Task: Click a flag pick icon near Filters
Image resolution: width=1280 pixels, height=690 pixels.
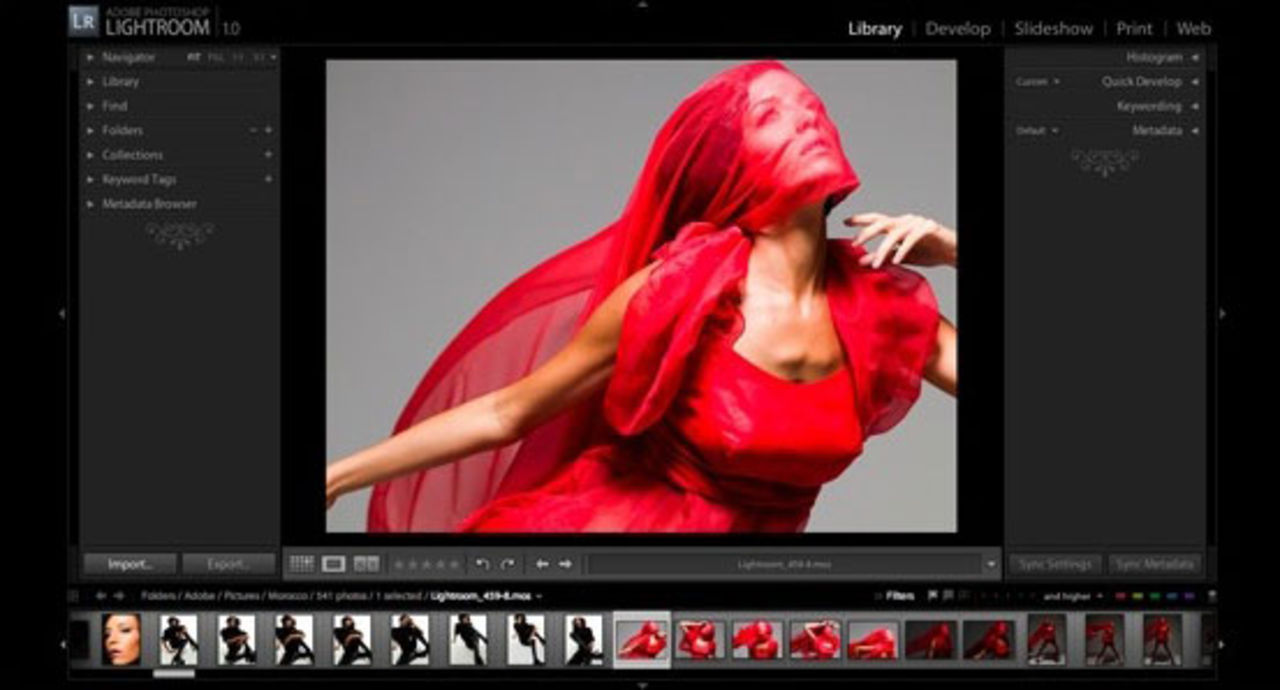Action: click(934, 595)
